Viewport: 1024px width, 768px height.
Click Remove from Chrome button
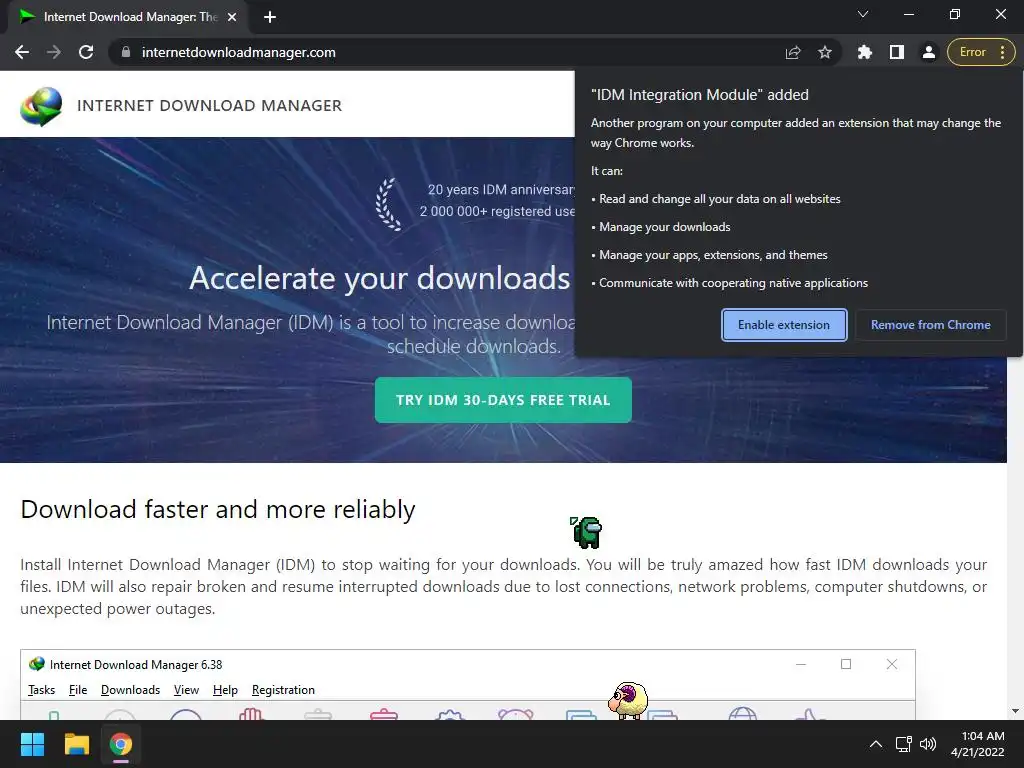(x=931, y=325)
